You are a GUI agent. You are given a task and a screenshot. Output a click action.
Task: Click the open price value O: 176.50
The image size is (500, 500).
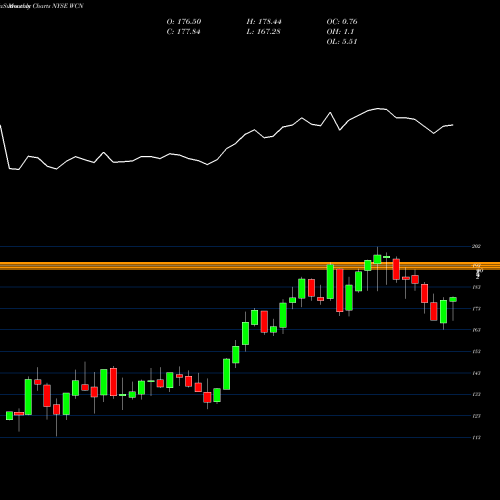coord(184,22)
